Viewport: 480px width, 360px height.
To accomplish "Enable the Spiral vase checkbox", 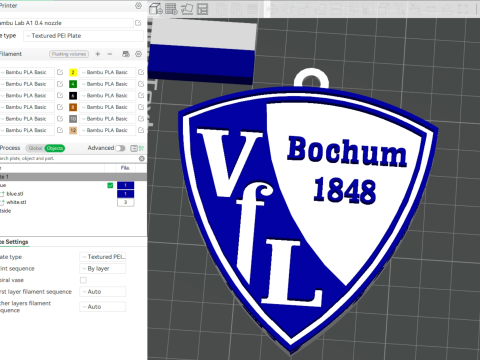I will click(83, 280).
